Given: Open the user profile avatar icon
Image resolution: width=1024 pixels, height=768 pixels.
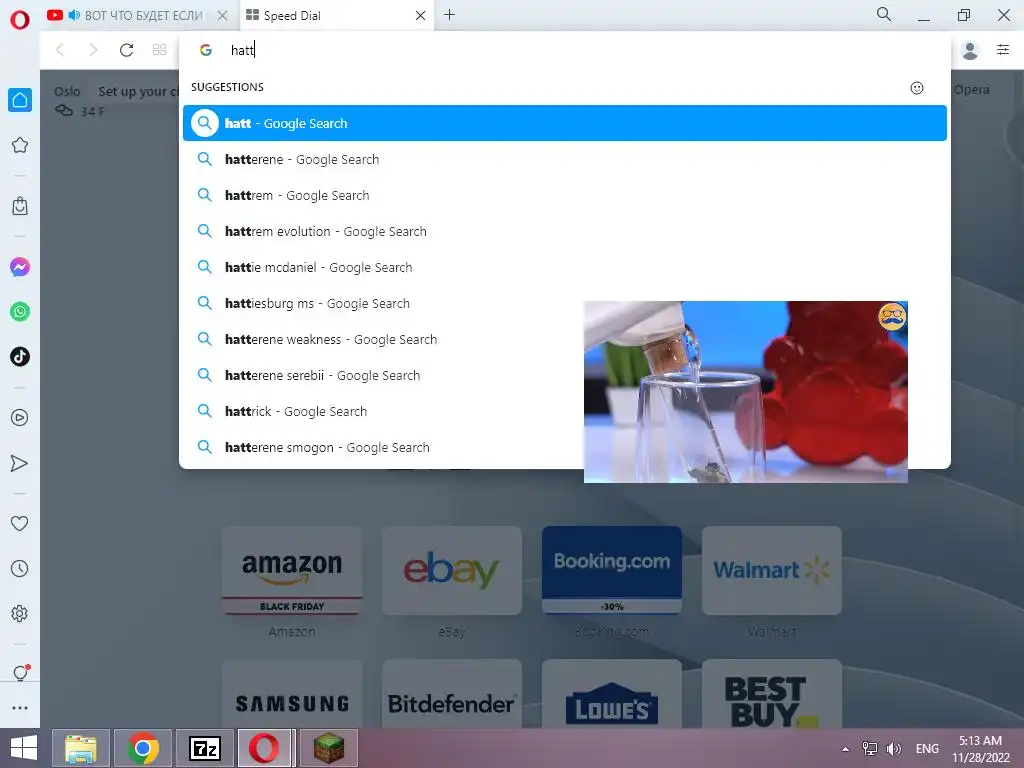Looking at the screenshot, I should coord(970,50).
